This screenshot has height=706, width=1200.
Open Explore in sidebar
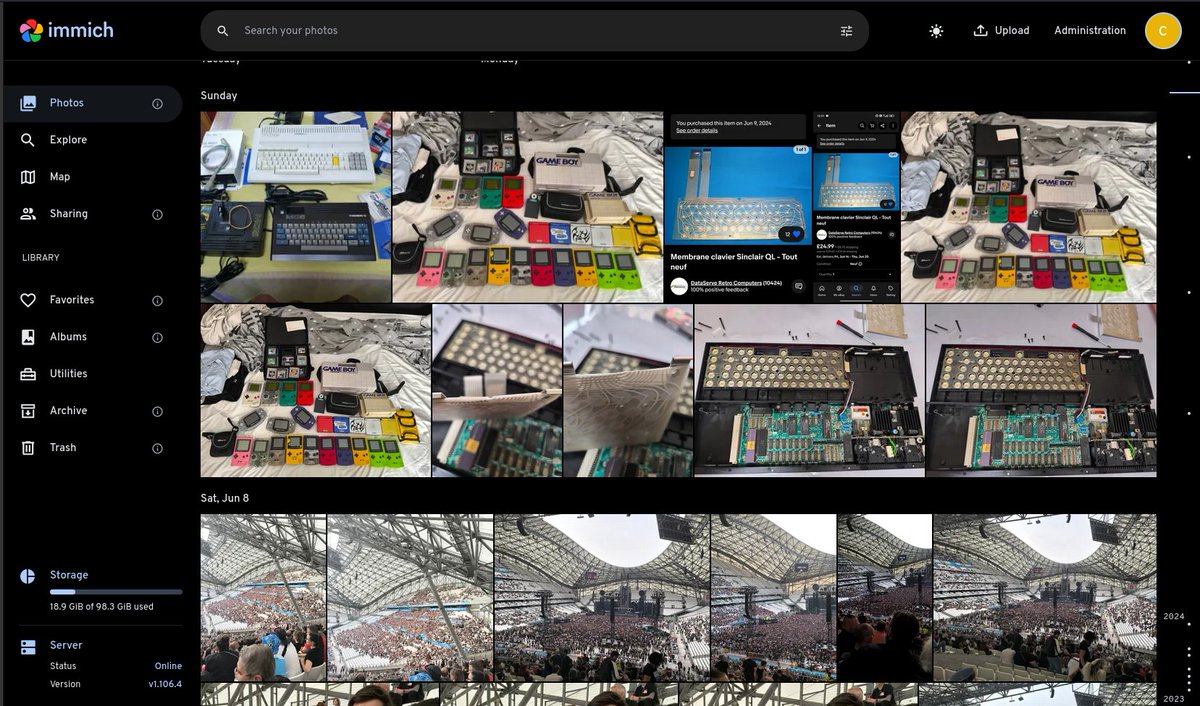pos(91,140)
